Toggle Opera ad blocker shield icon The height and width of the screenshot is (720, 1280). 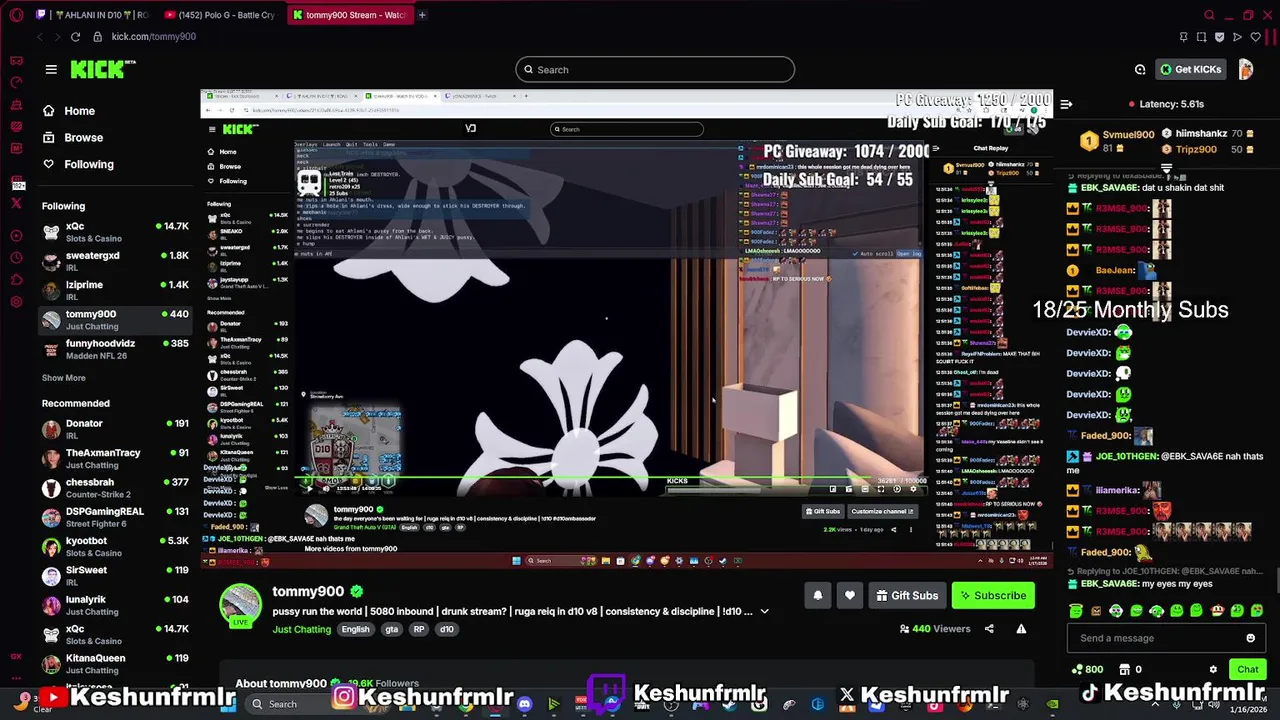point(1219,37)
